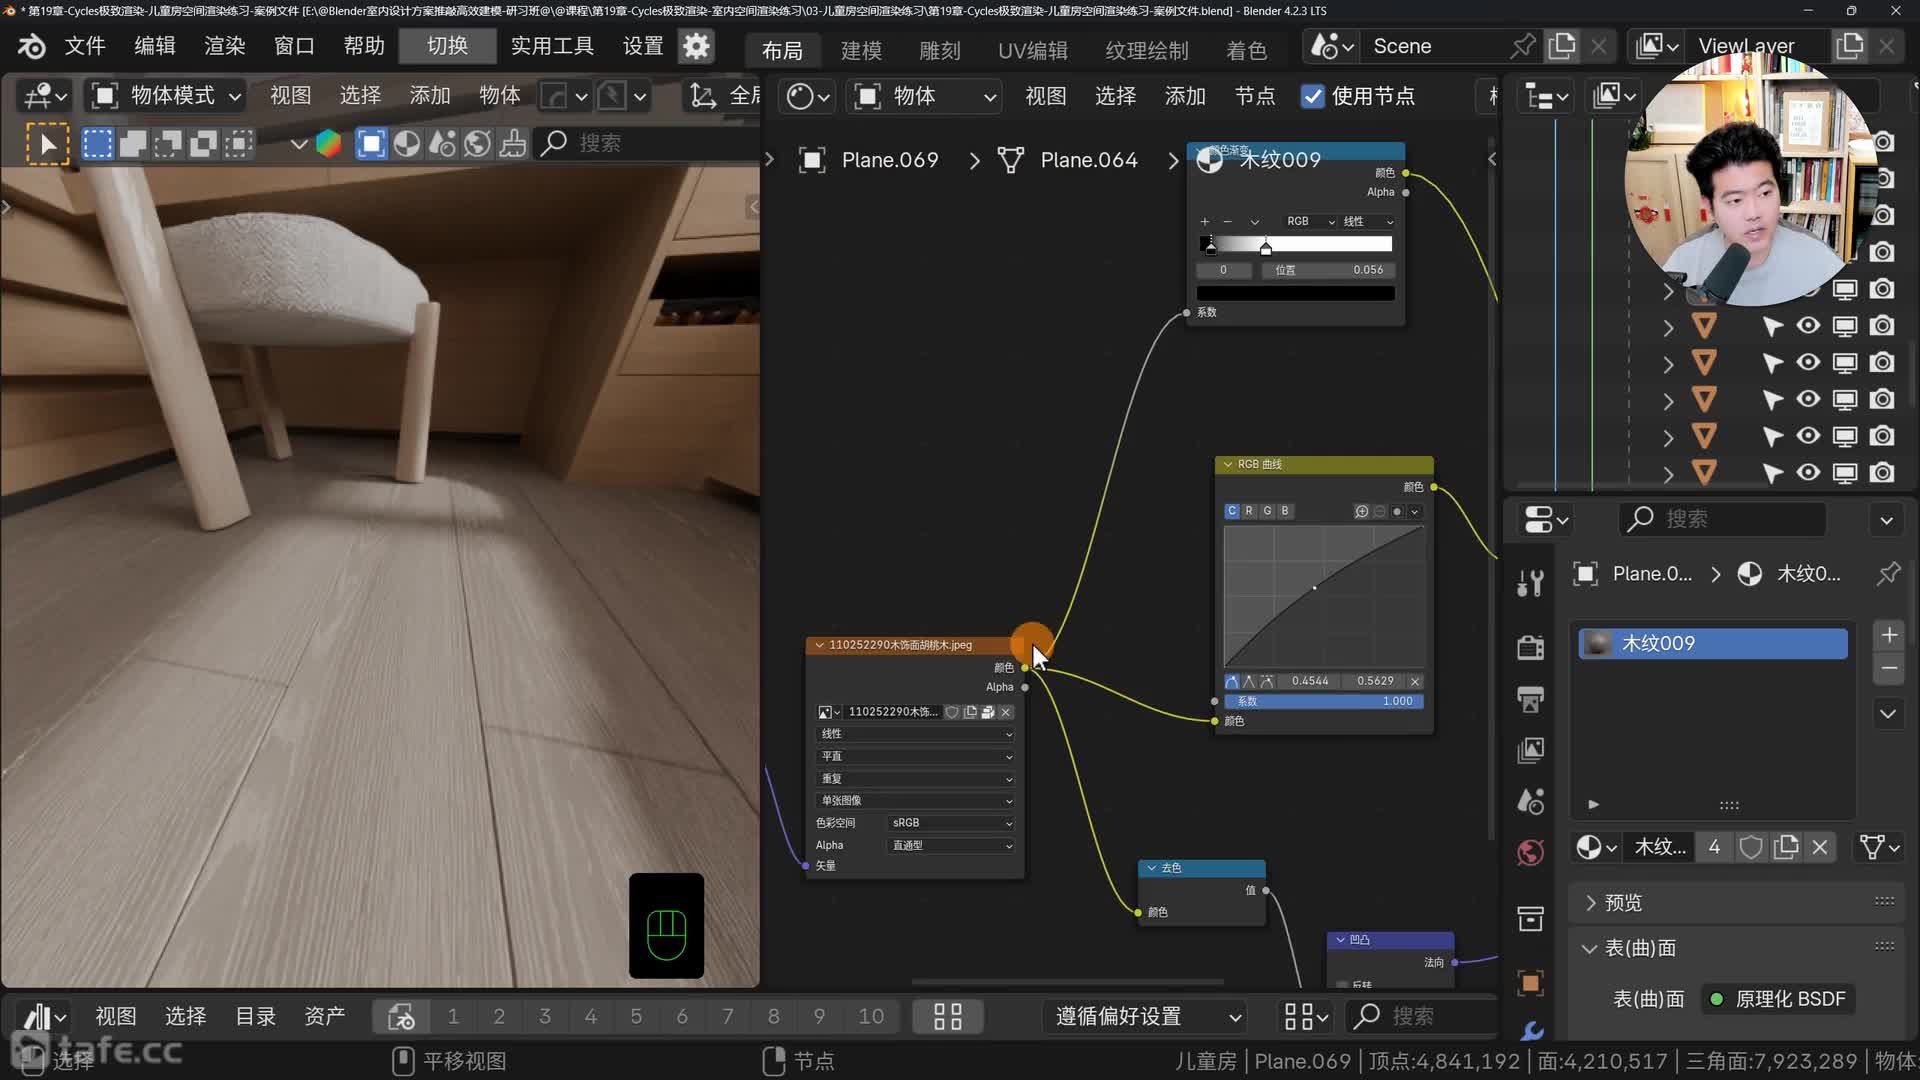Uncheck the 使用节点 checkbox
The image size is (1920, 1080).
tap(1312, 96)
